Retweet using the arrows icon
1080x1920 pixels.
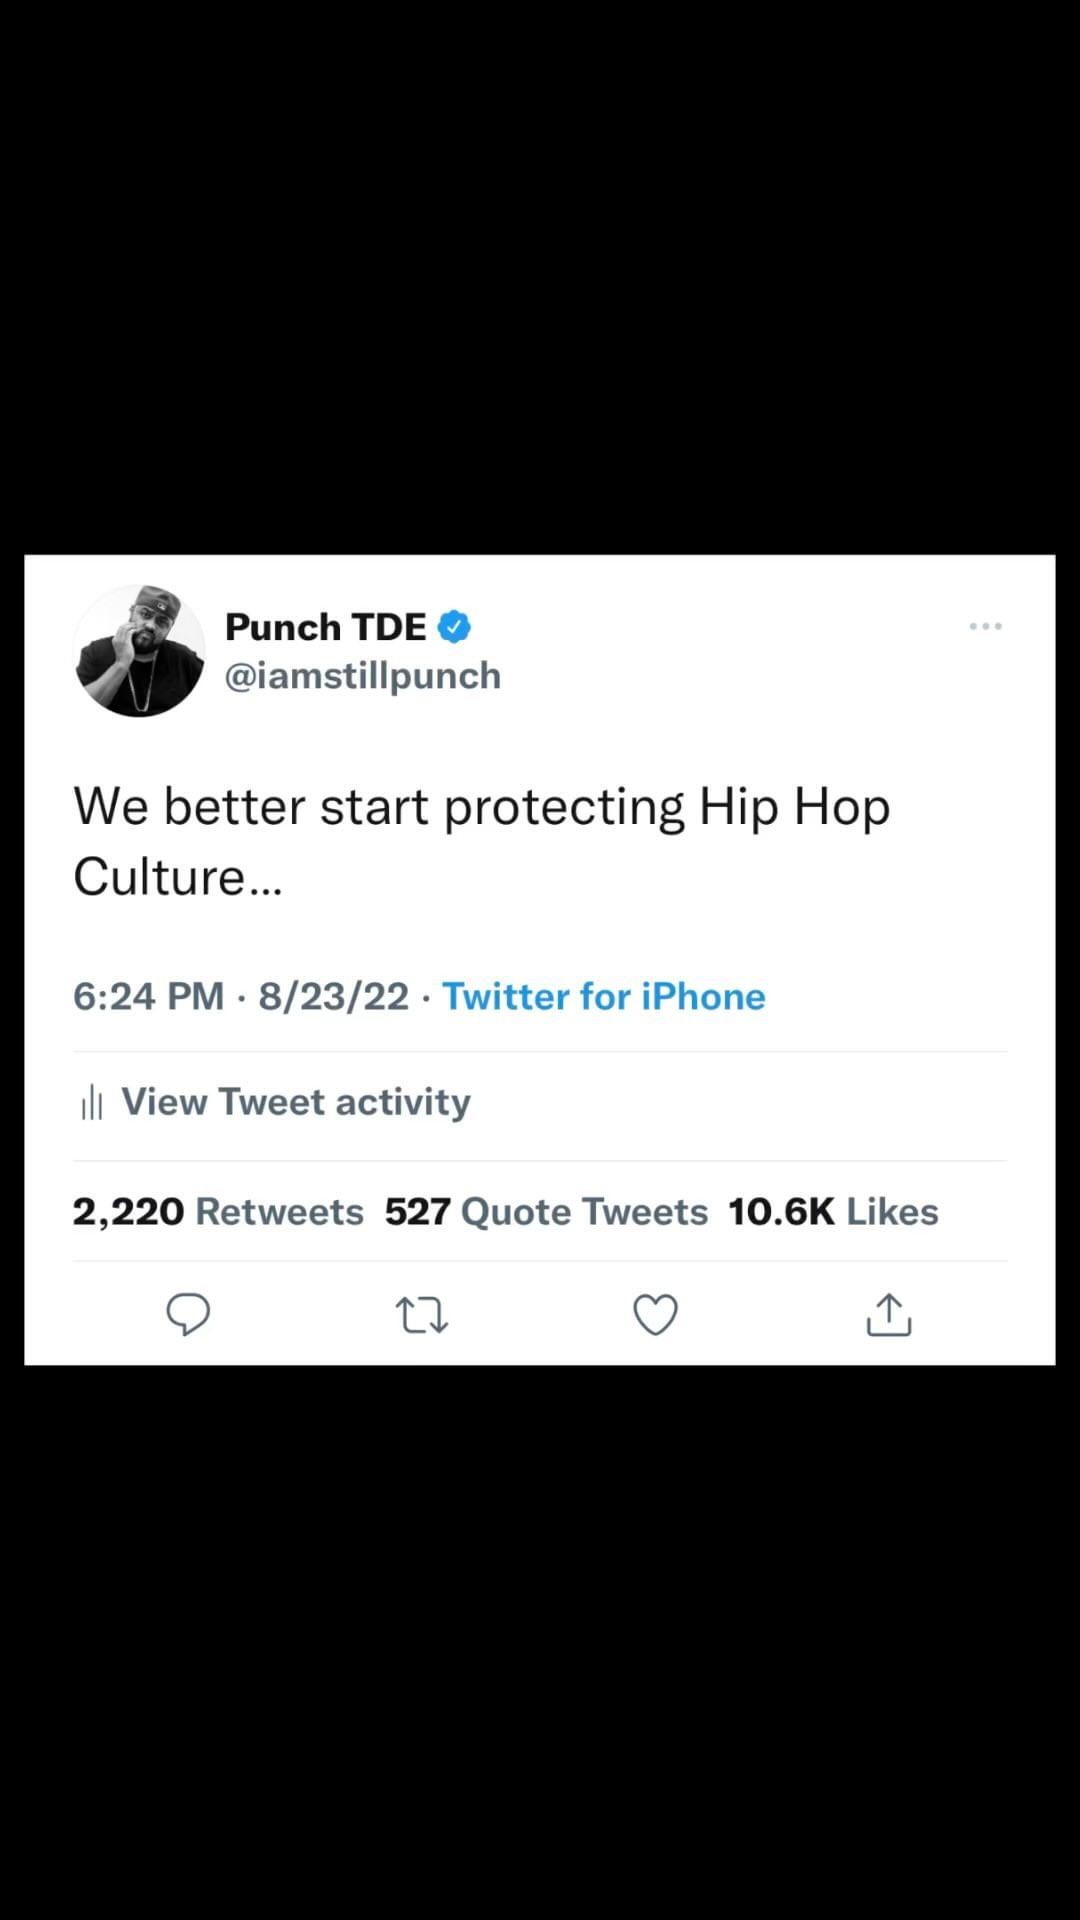tap(421, 1315)
